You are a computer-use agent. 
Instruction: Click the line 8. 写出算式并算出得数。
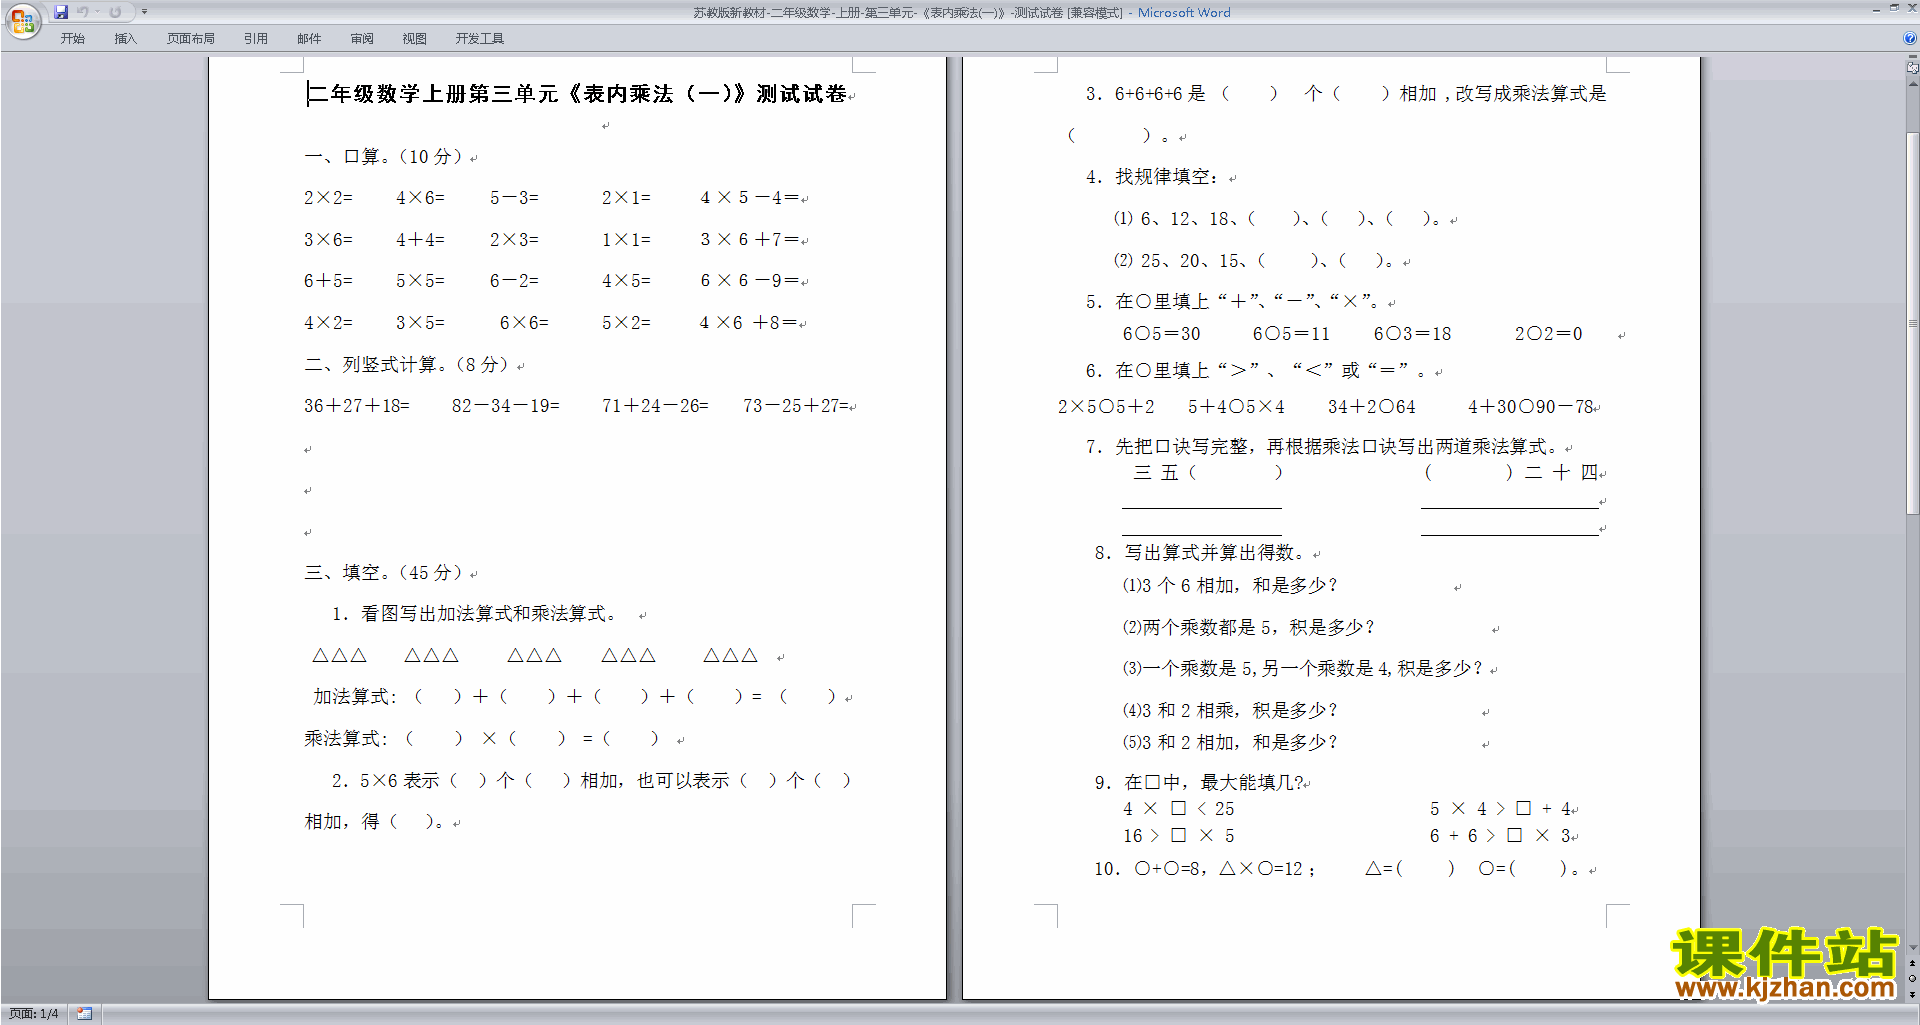point(1199,553)
